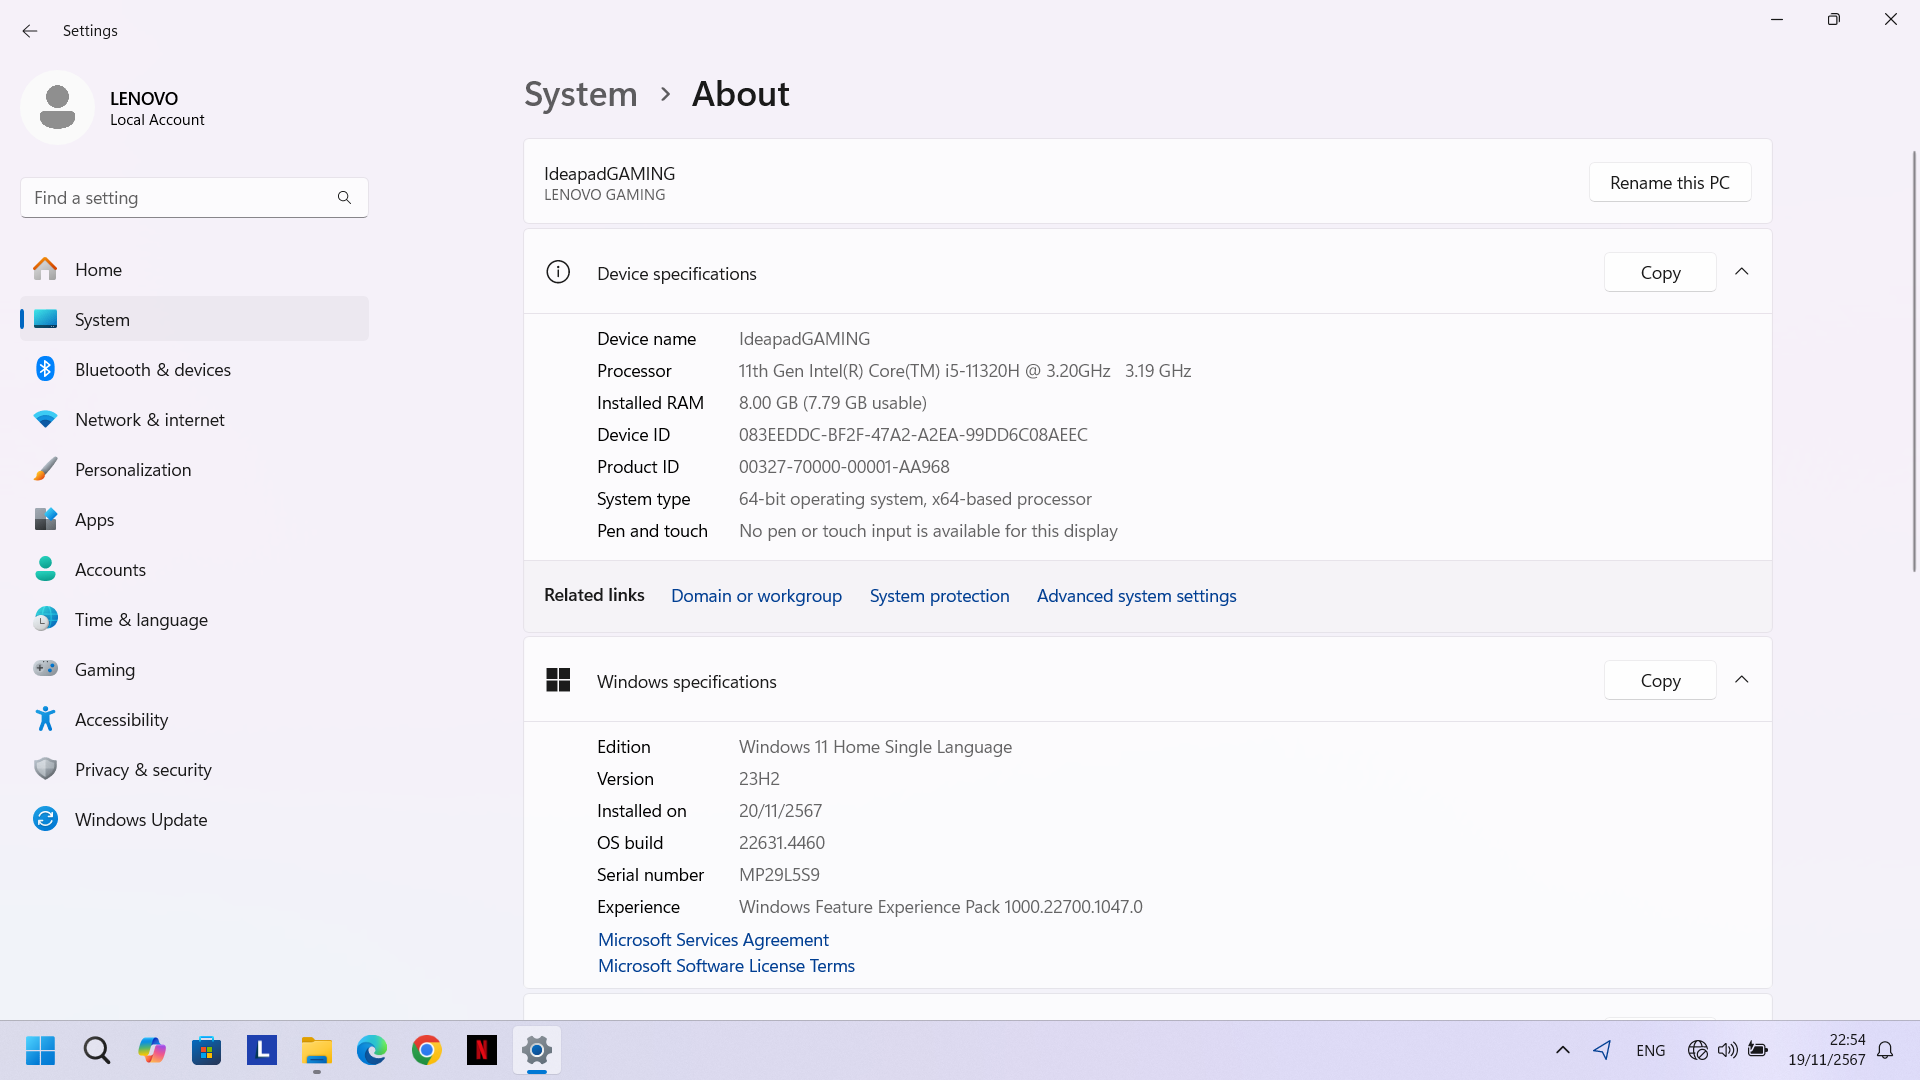Copy the Windows specifications
The width and height of the screenshot is (1920, 1080).
click(x=1660, y=681)
